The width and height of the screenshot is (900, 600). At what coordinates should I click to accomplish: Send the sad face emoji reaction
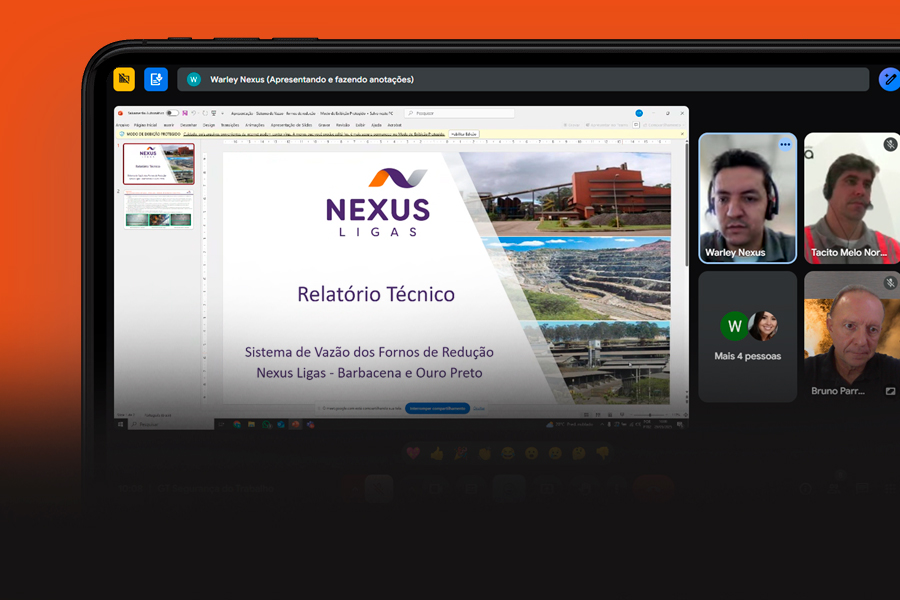point(555,454)
